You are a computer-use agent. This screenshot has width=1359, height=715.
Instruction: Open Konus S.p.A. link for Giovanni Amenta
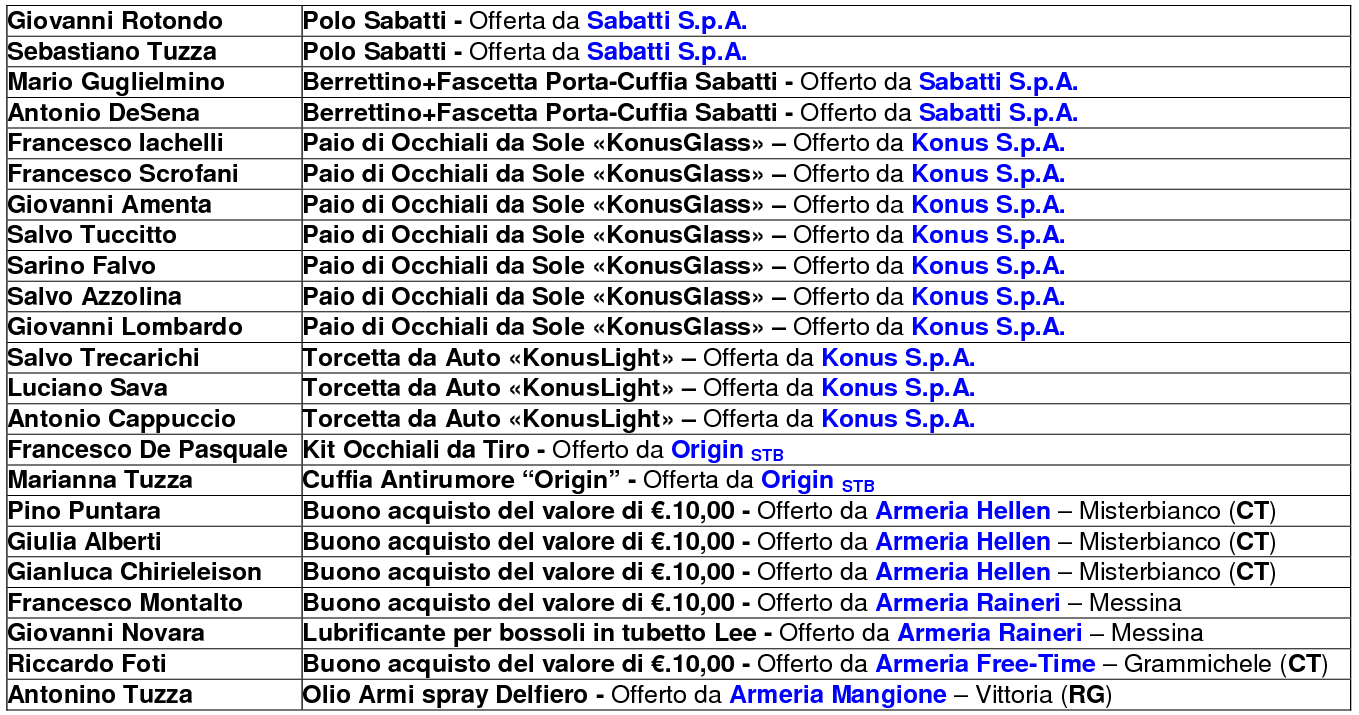988,204
